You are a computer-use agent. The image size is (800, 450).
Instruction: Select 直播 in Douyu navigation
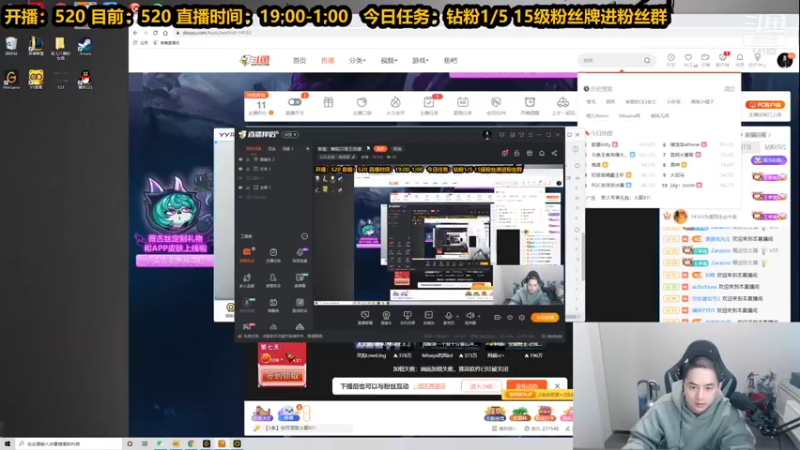328,60
